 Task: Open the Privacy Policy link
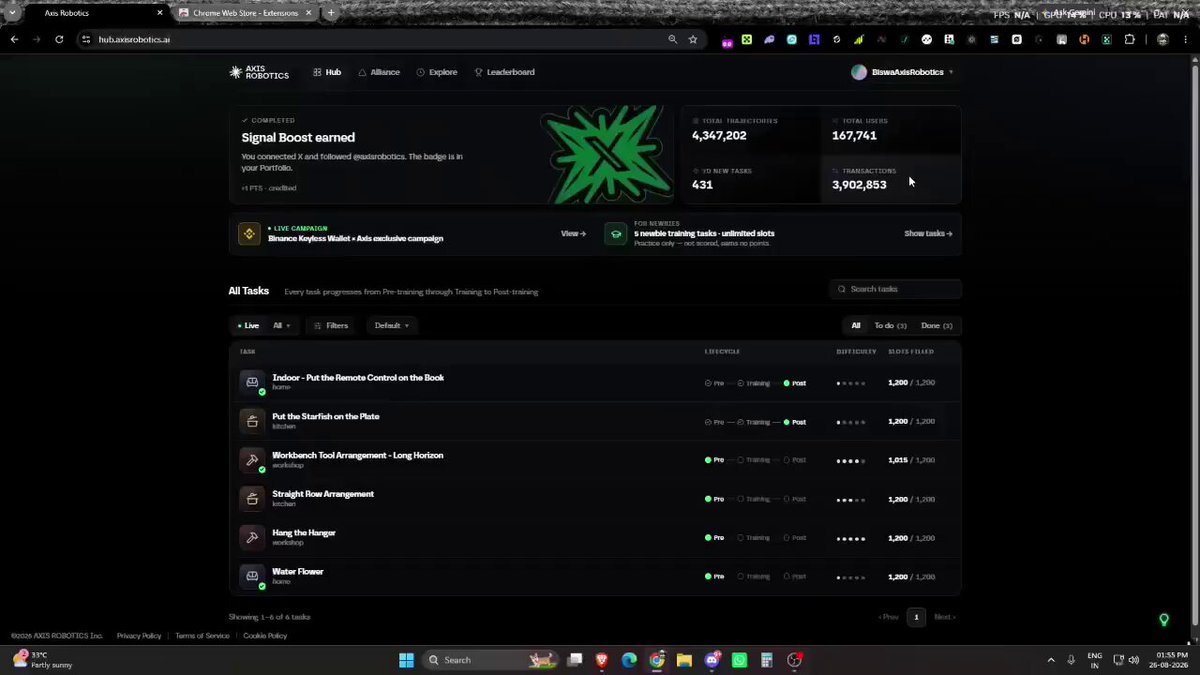coord(139,636)
